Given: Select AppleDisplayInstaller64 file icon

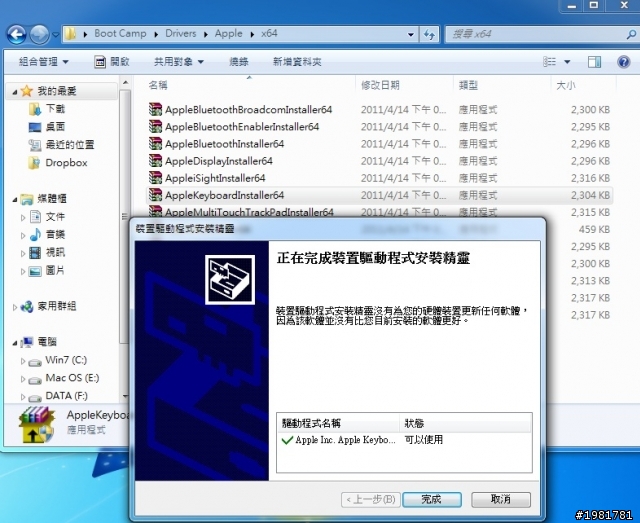Looking at the screenshot, I should click(x=155, y=160).
